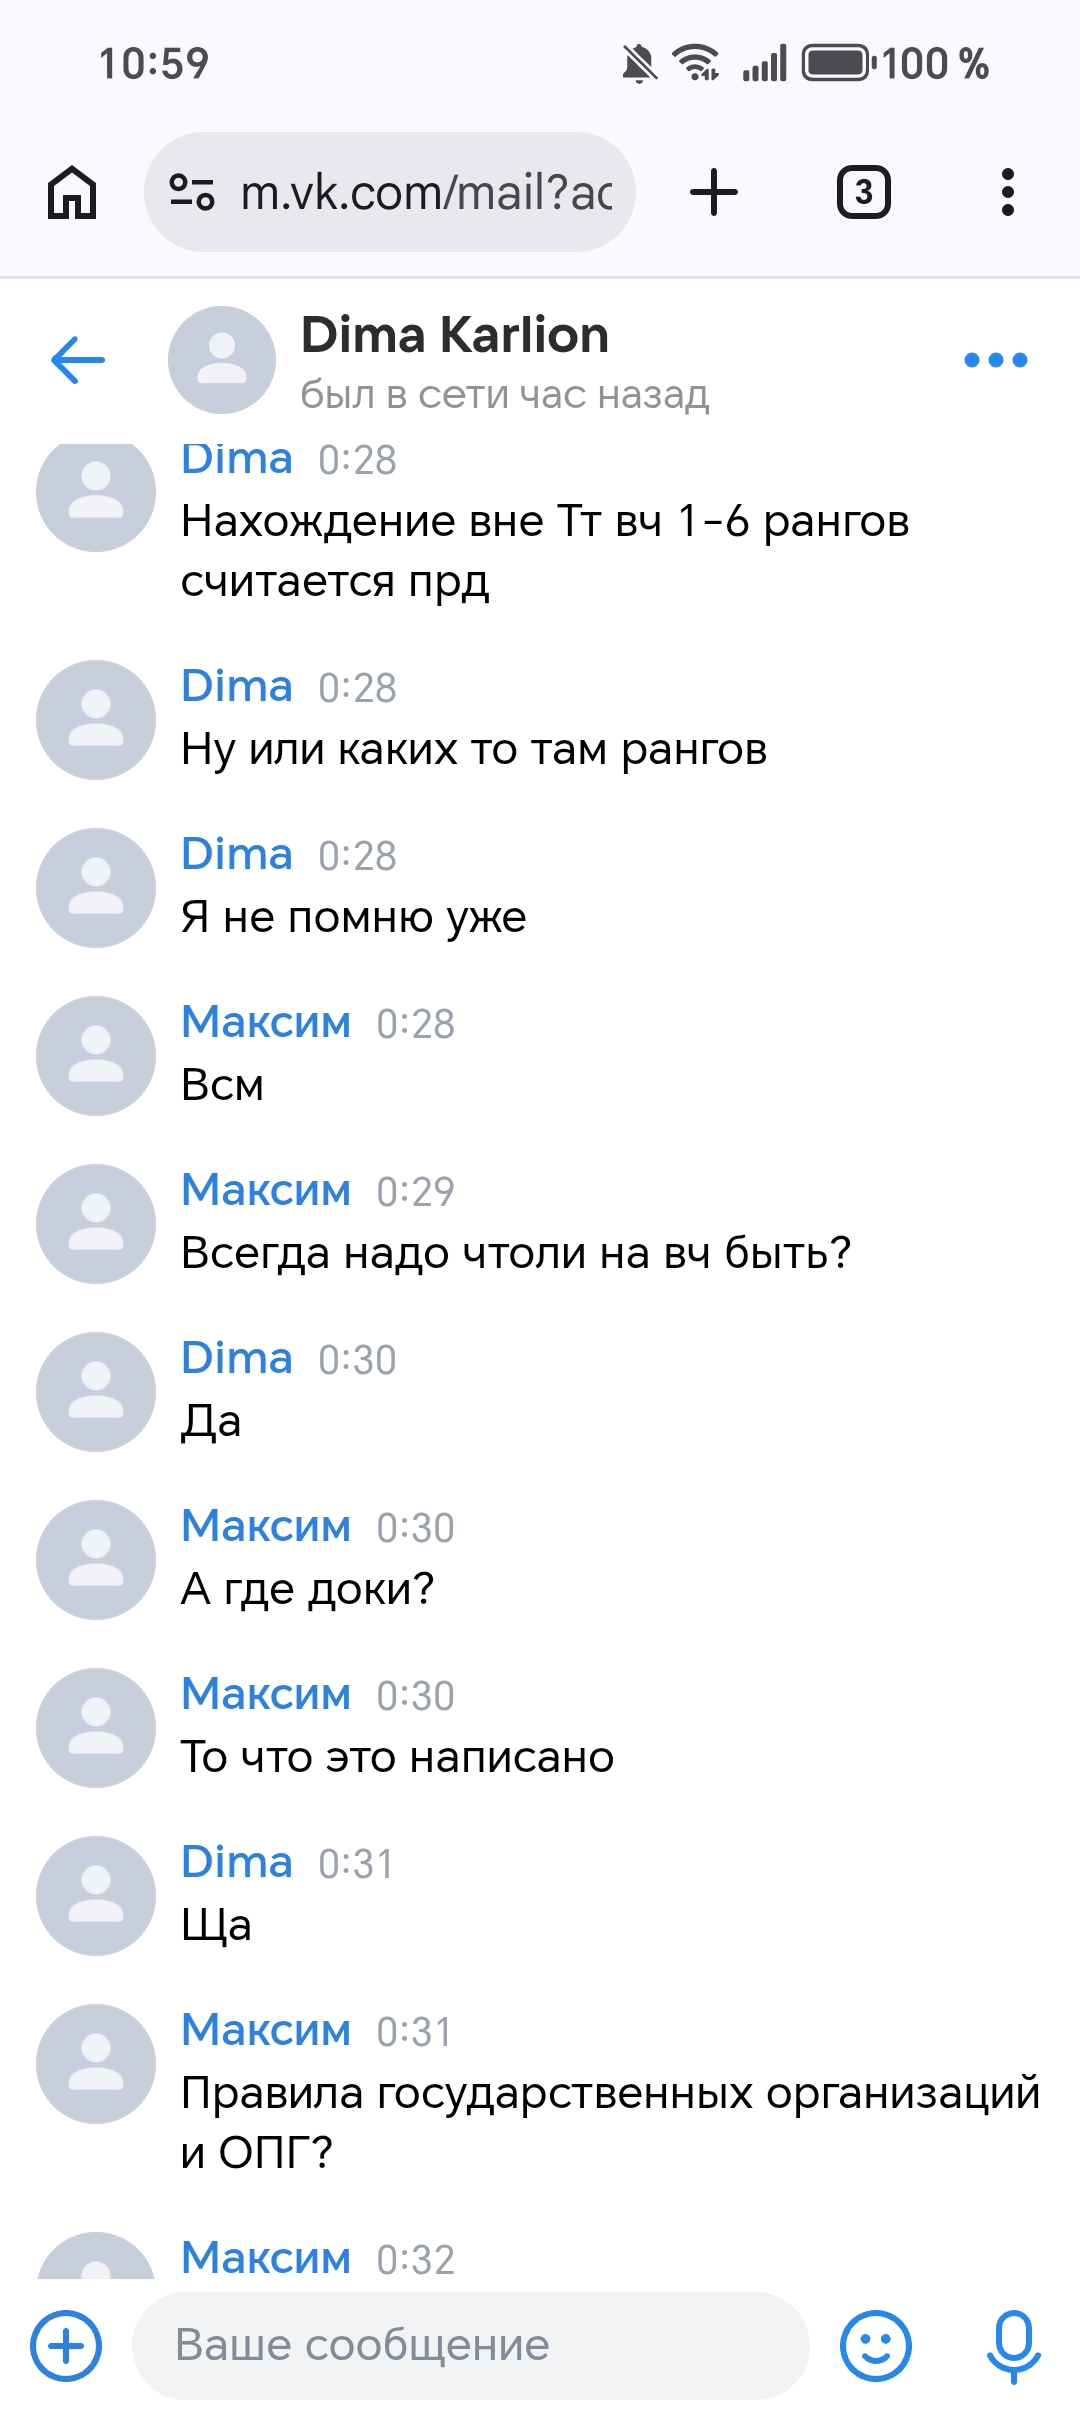Image resolution: width=1080 pixels, height=2412 pixels.
Task: Tap sender name Dima above "Да"
Action: tap(237, 1358)
